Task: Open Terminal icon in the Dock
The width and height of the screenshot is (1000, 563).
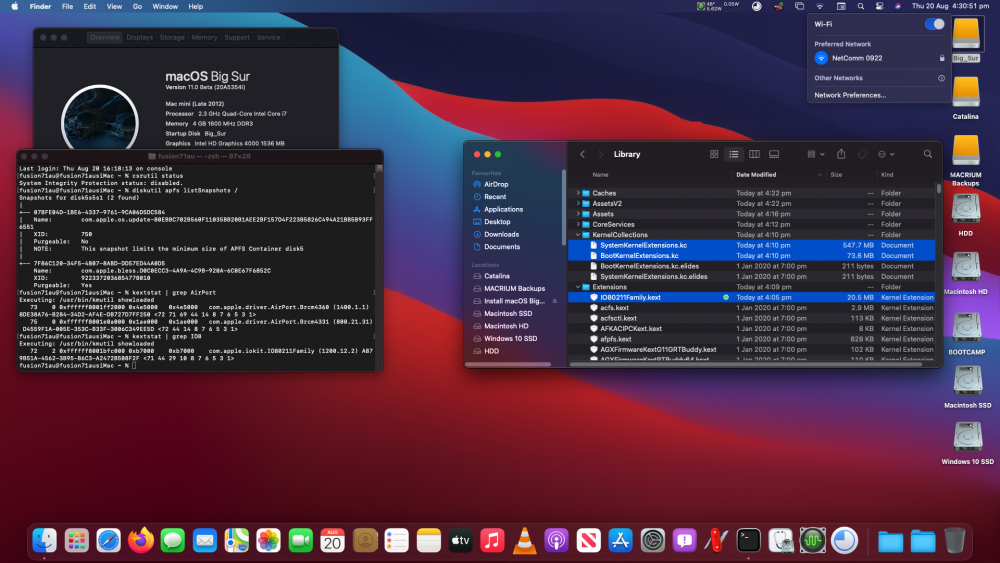Action: pos(748,541)
